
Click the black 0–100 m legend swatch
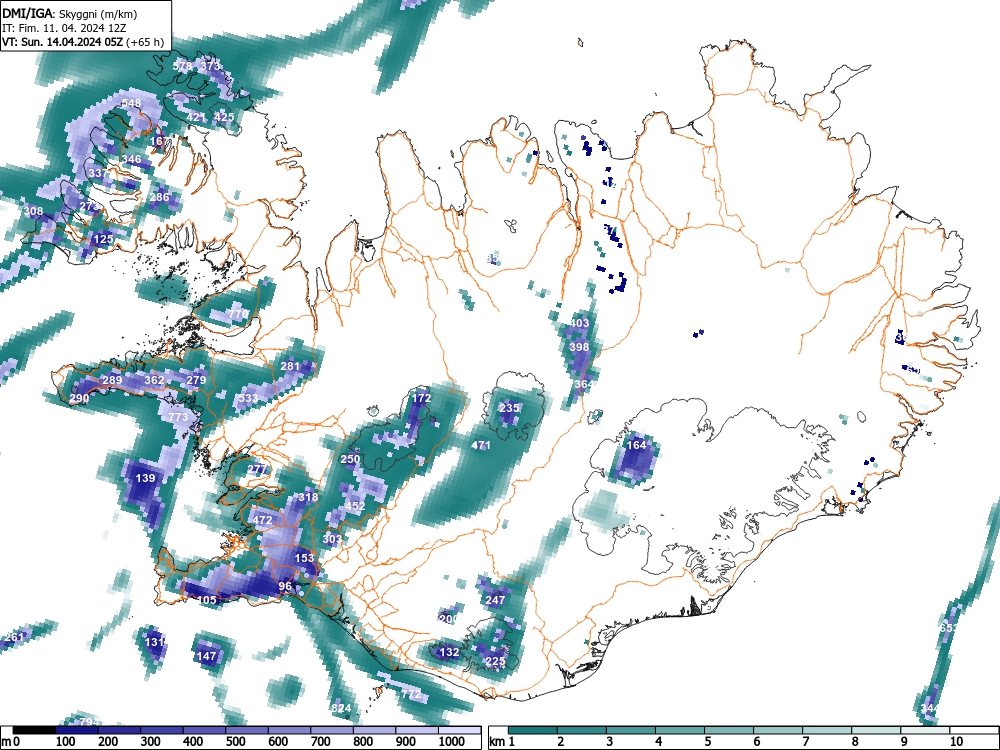pos(34,730)
